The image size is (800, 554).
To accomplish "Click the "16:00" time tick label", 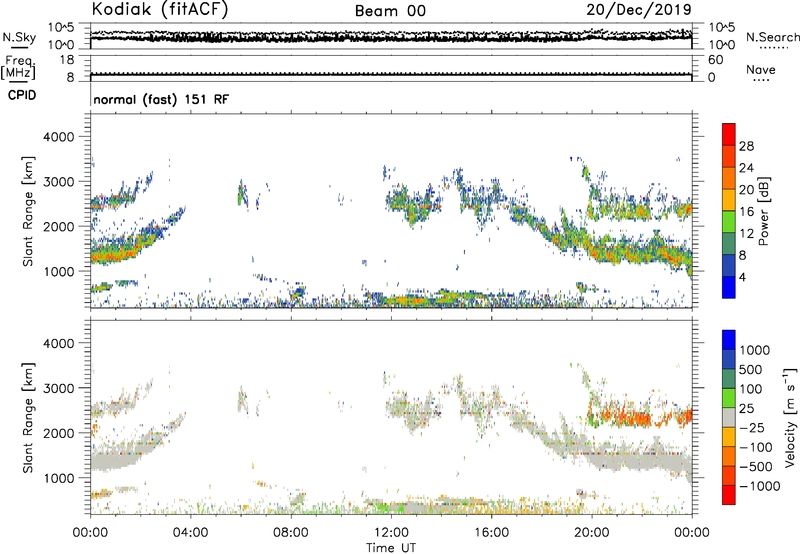I will (491, 533).
